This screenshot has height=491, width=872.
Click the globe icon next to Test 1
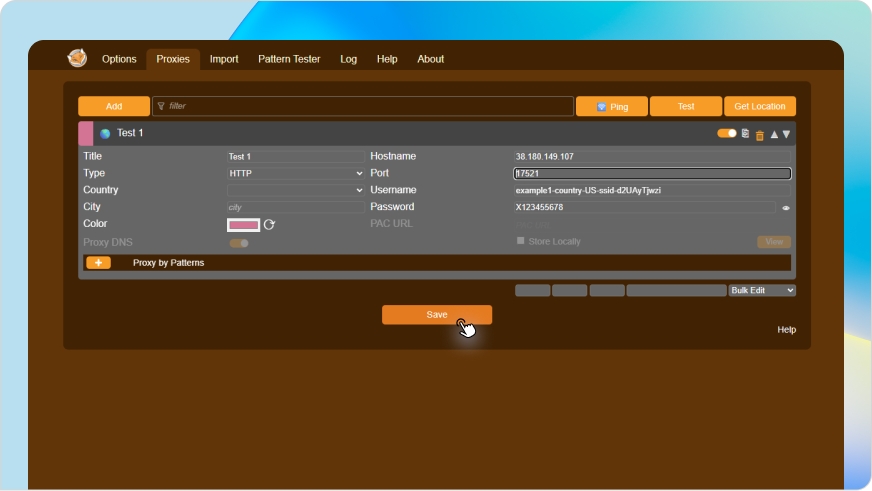105,133
